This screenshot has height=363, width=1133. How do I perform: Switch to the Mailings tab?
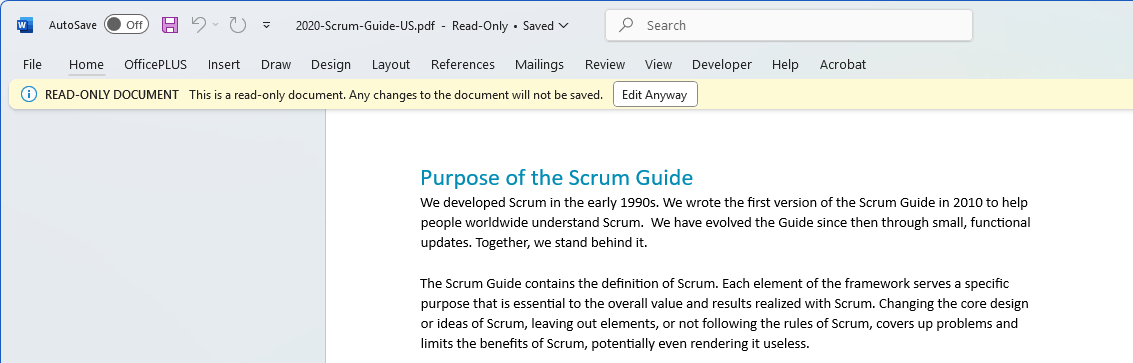(x=540, y=64)
